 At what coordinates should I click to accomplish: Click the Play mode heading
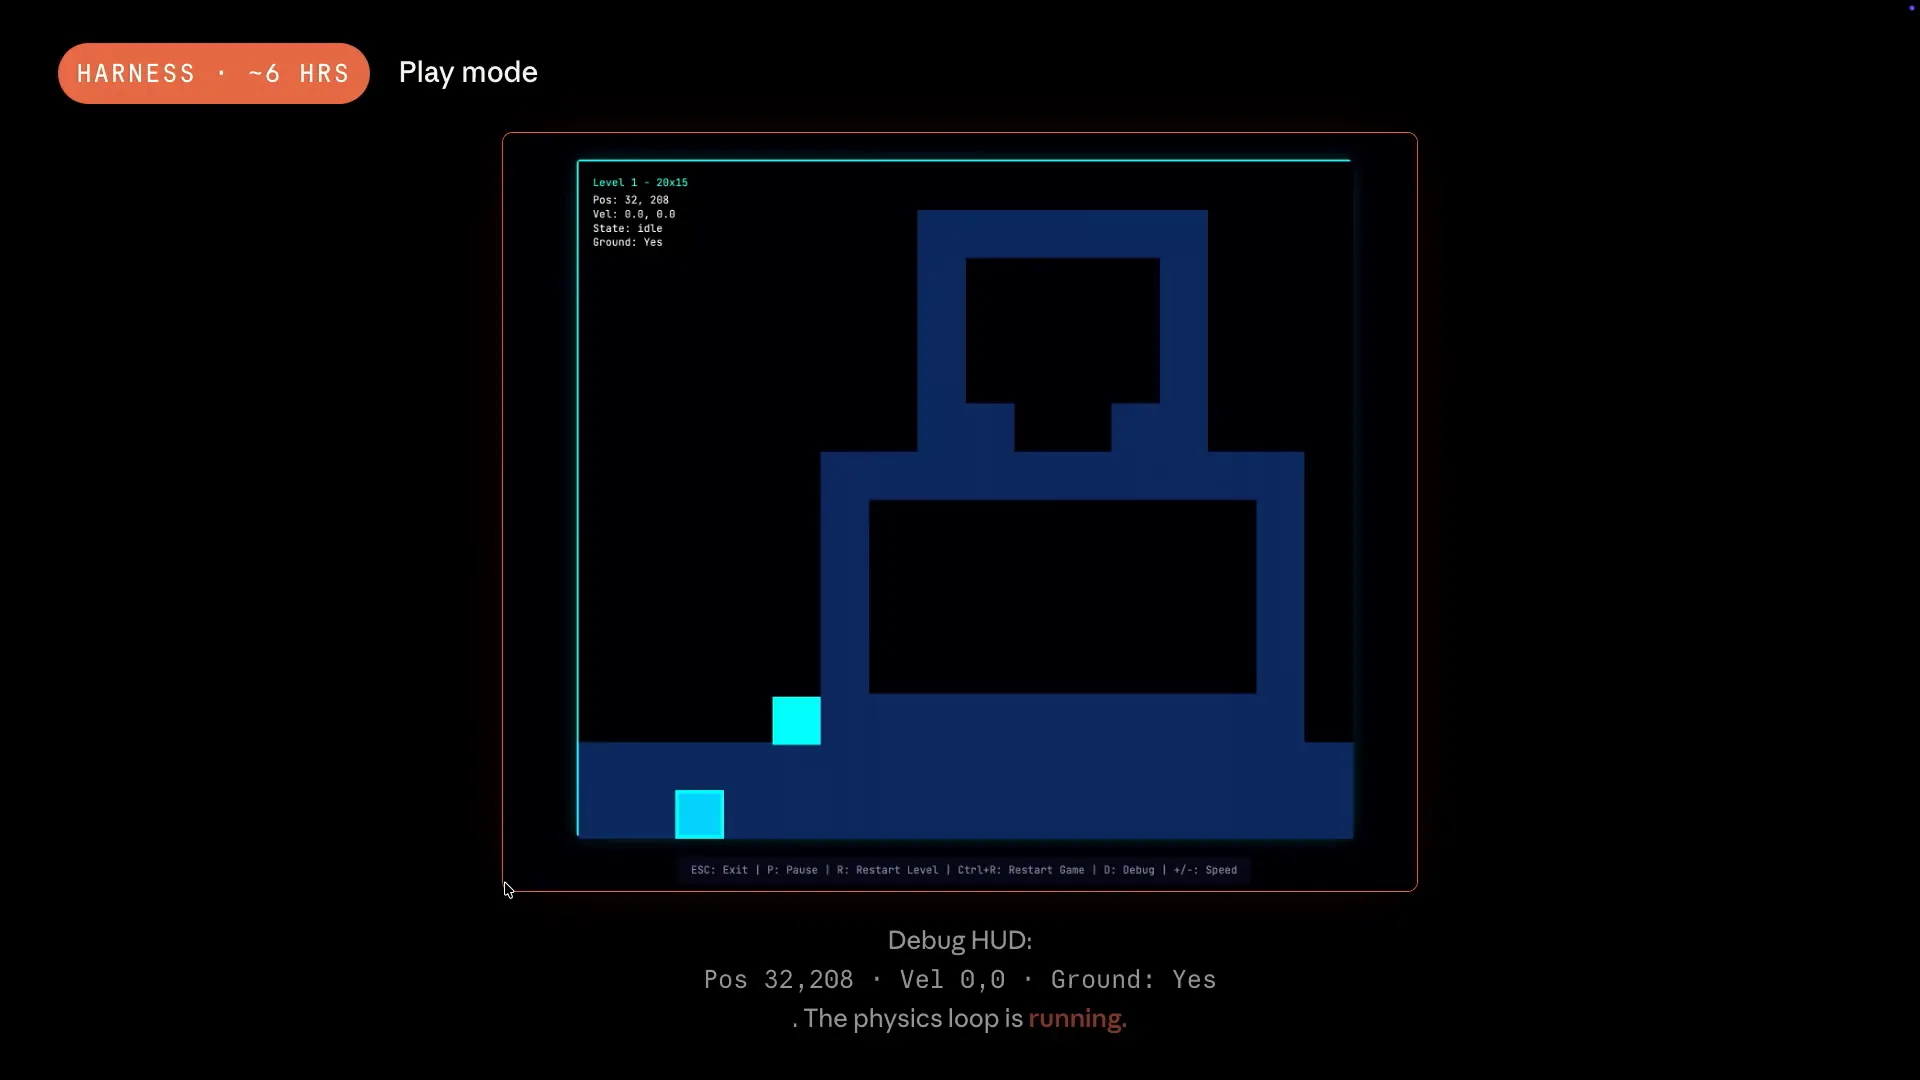[468, 72]
